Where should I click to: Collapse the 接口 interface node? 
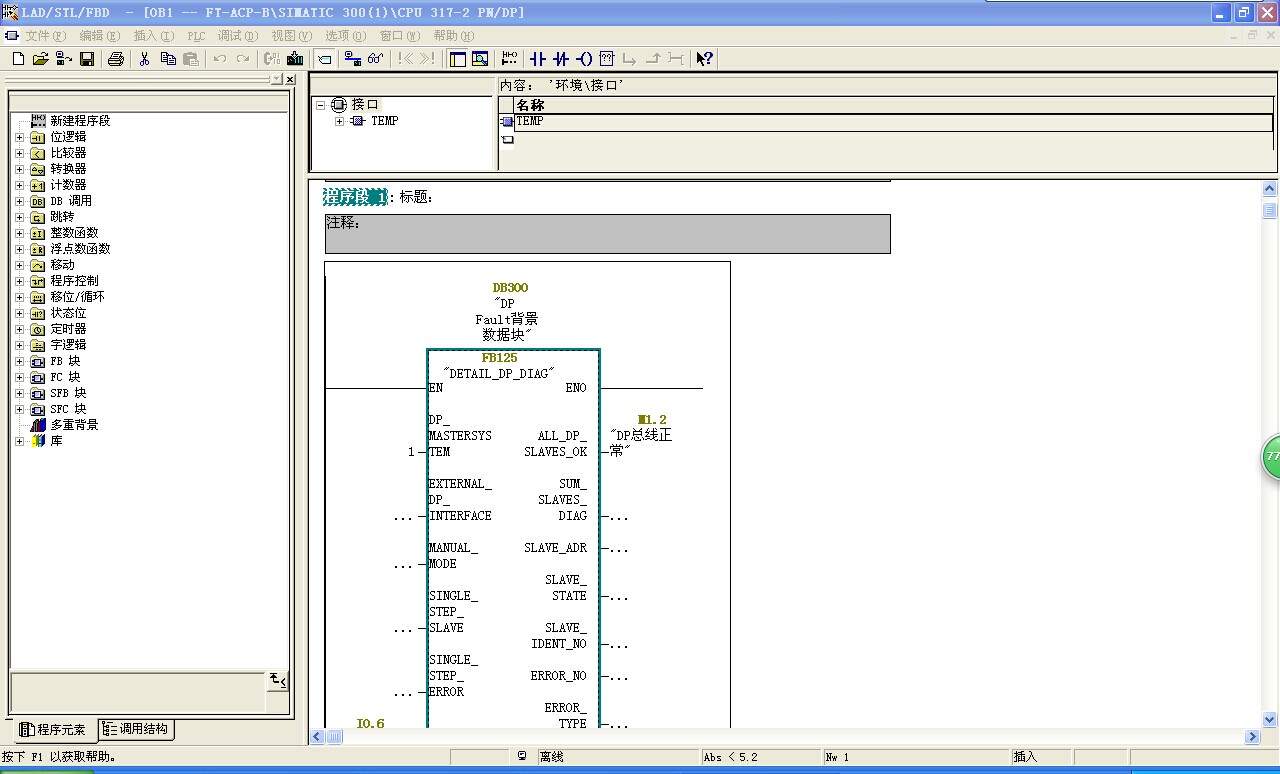pos(321,105)
